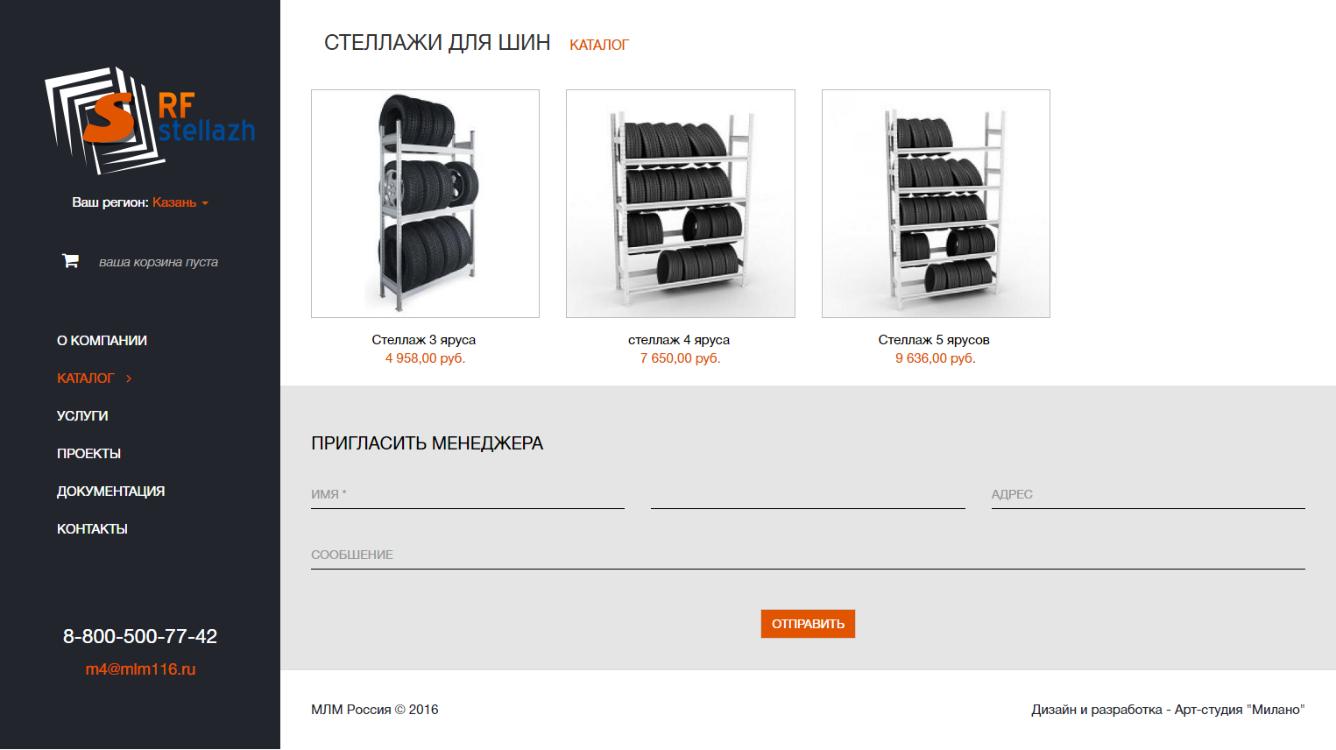Open the УСЛУГИ menu item
1336x750 pixels.
click(x=82, y=416)
